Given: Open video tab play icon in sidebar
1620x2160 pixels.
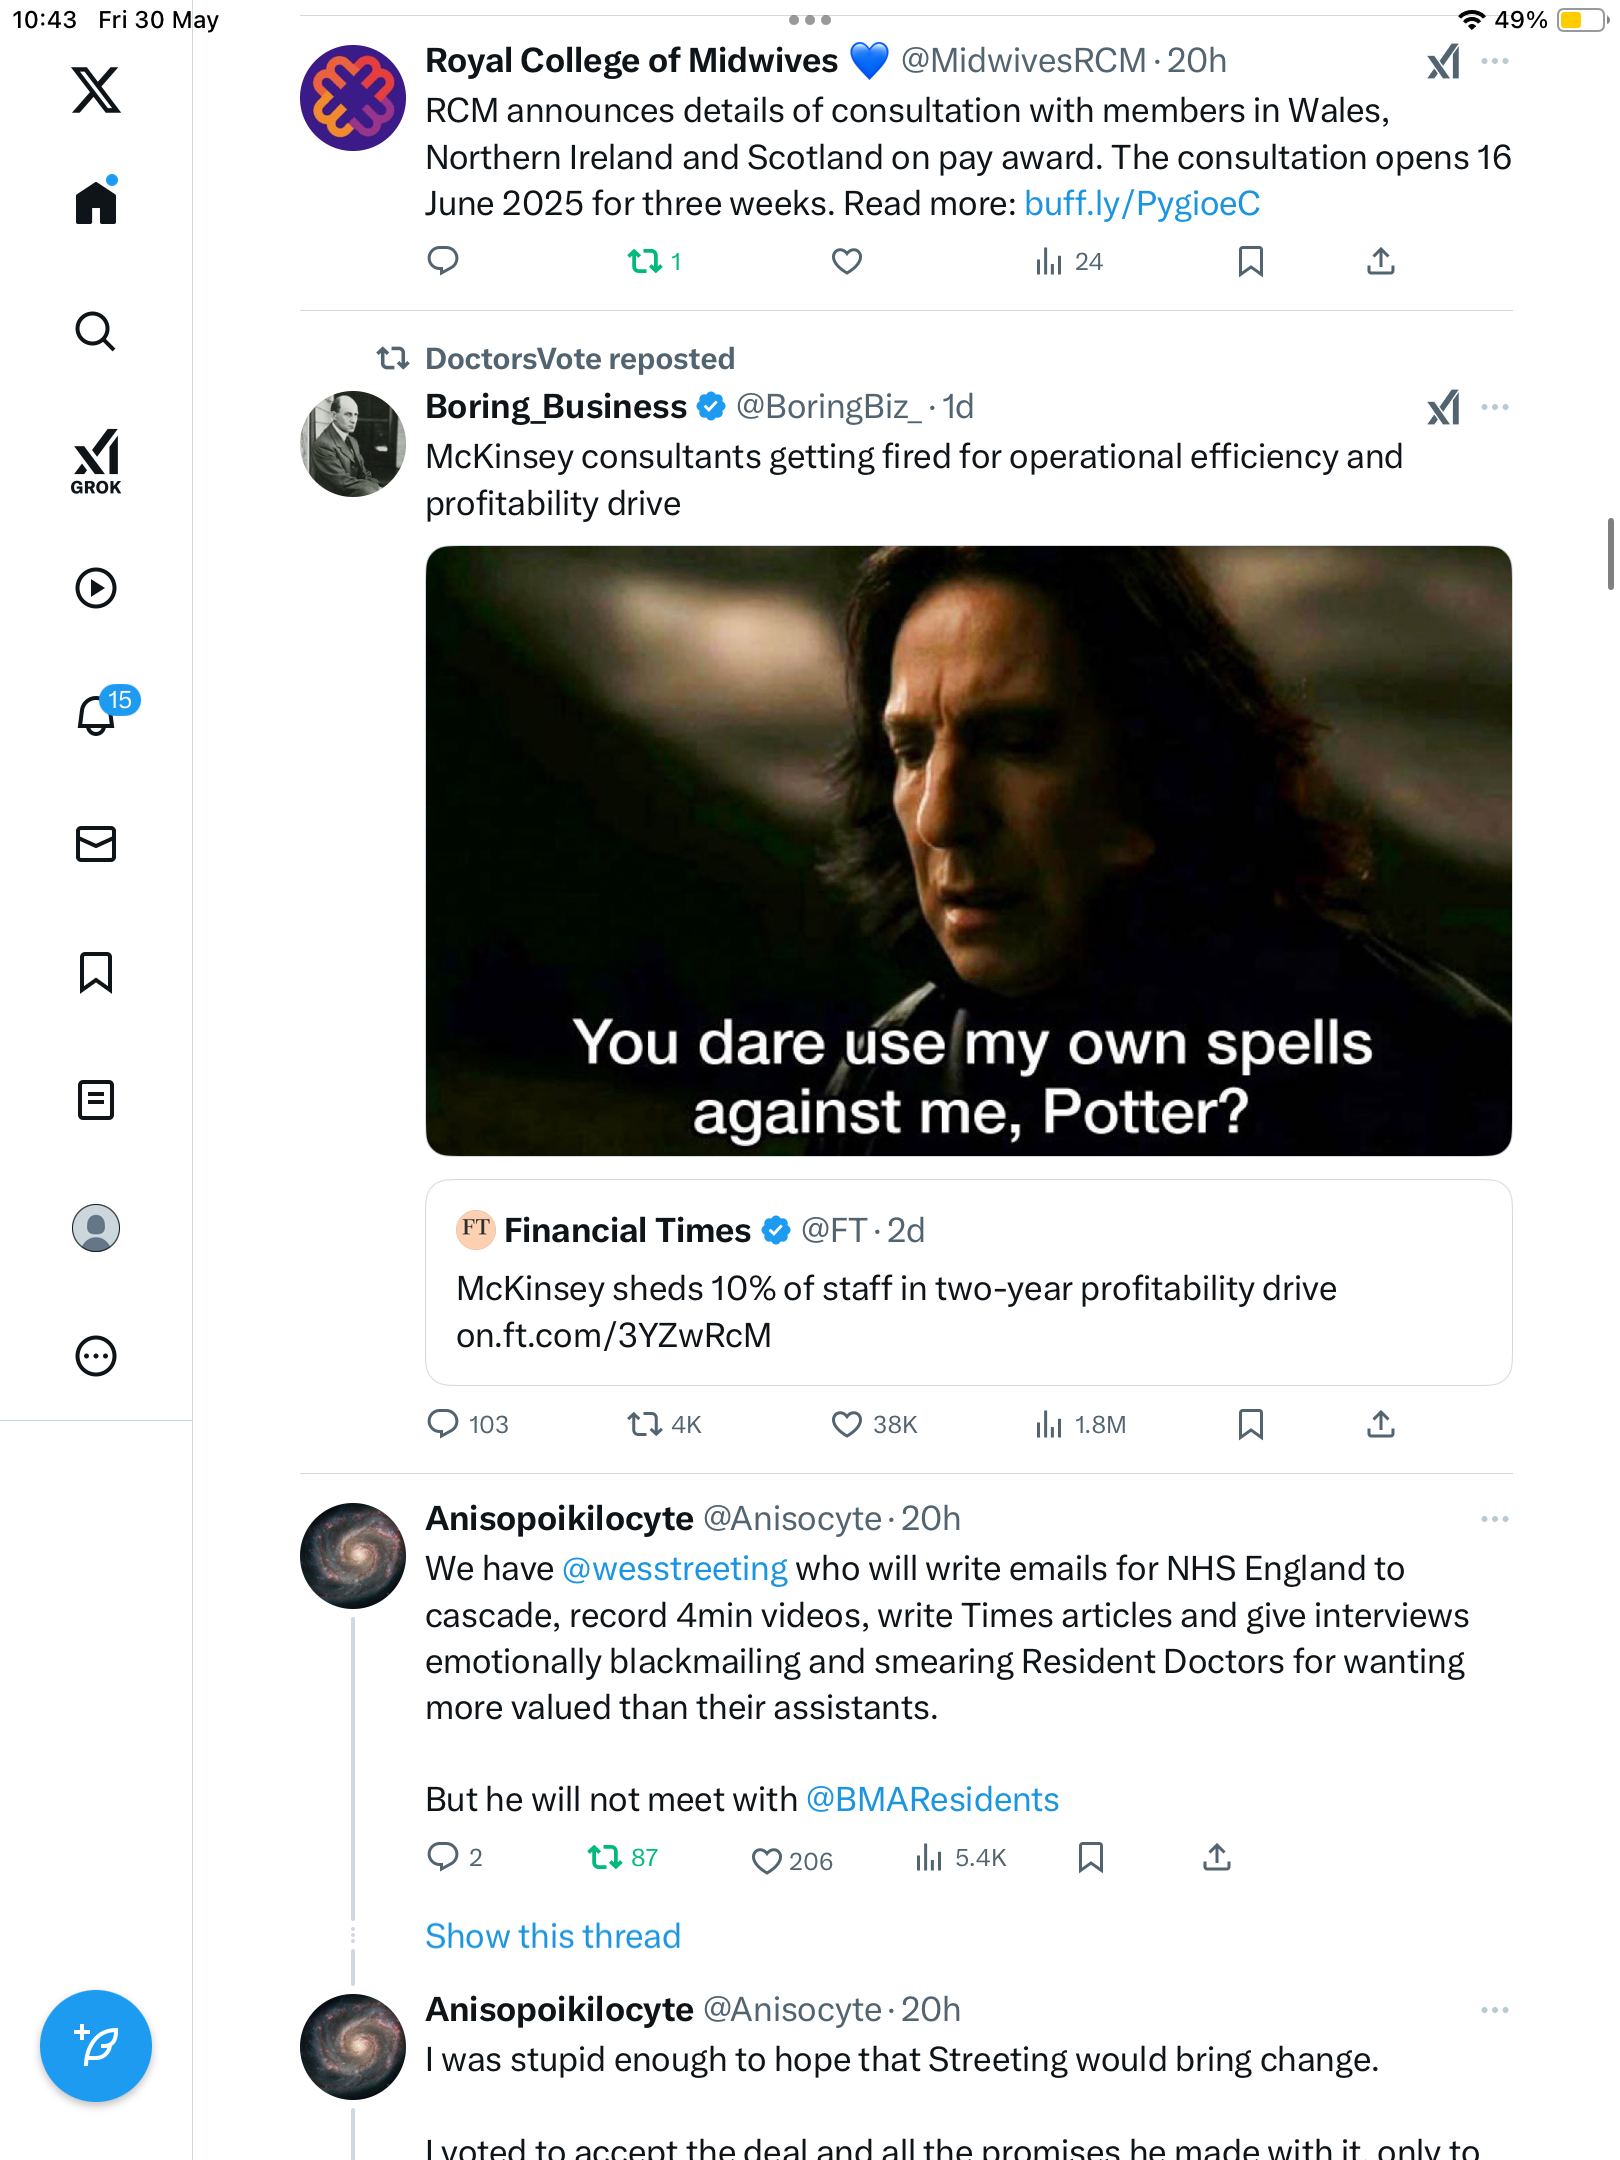Looking at the screenshot, I should (96, 588).
